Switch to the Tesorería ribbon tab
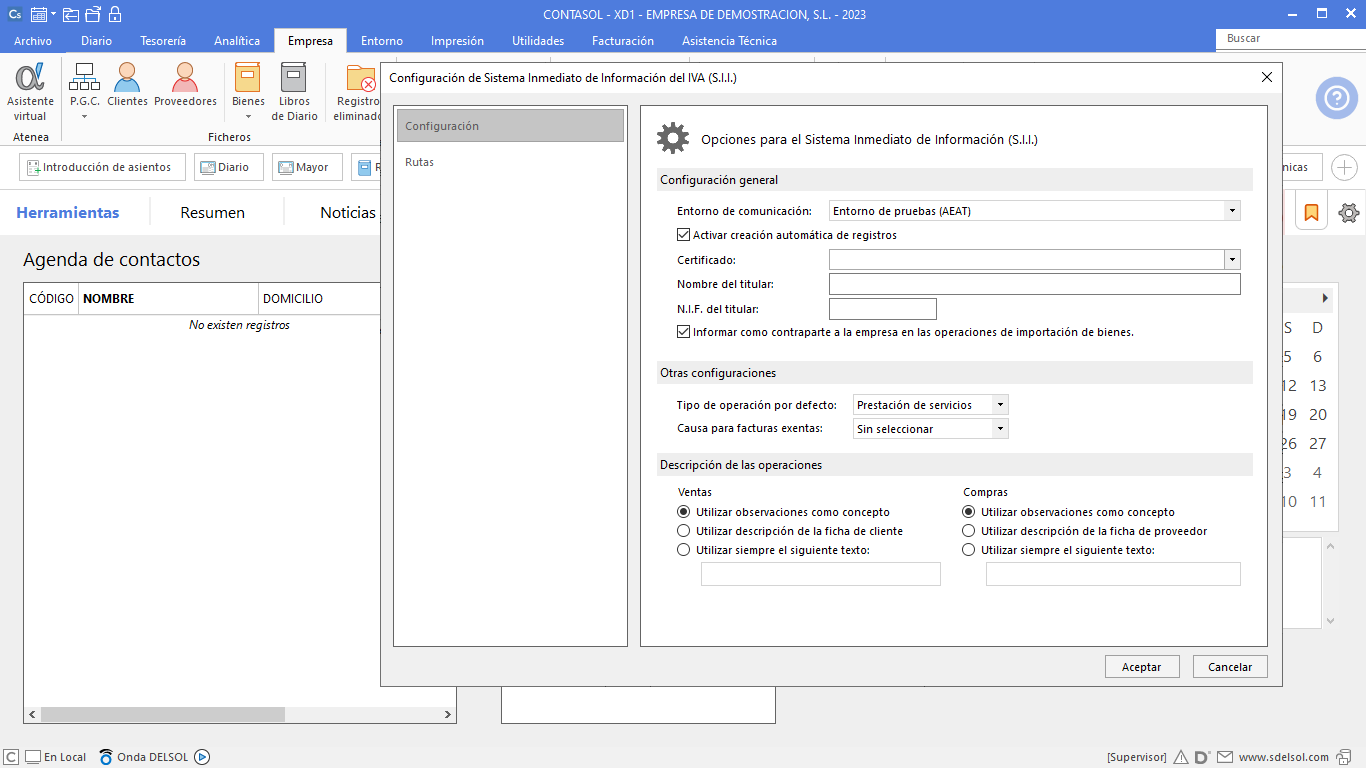Viewport: 1366px width, 768px height. (x=162, y=41)
